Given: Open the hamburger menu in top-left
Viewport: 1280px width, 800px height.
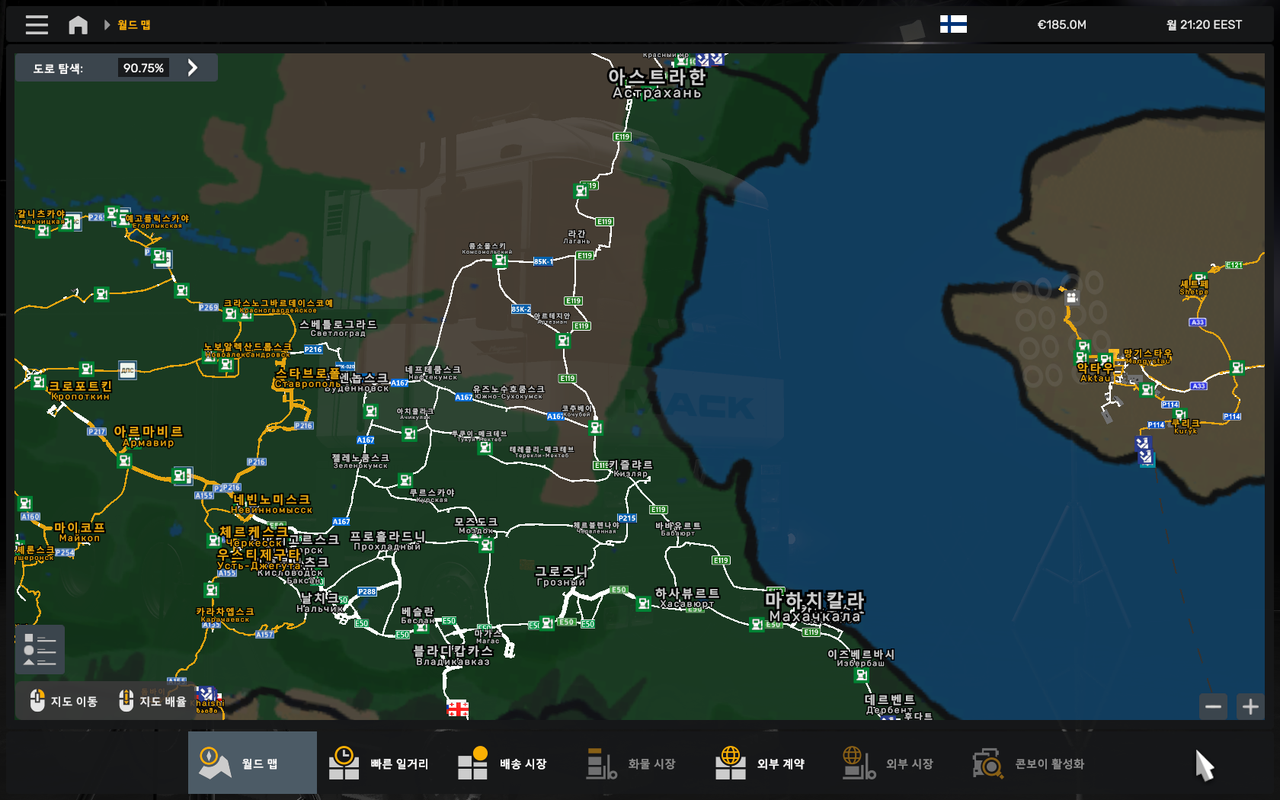Looking at the screenshot, I should pos(36,25).
